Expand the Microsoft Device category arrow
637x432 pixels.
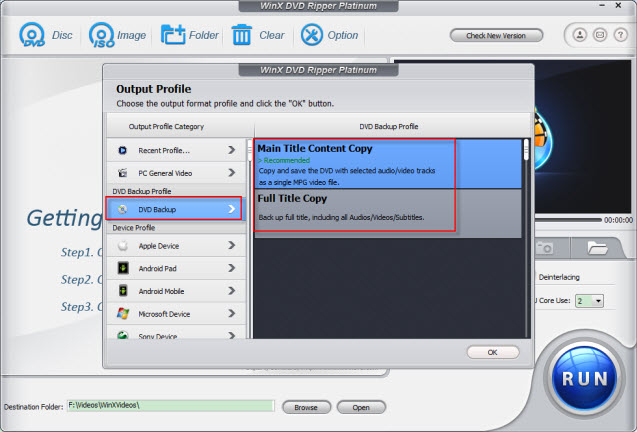232,313
